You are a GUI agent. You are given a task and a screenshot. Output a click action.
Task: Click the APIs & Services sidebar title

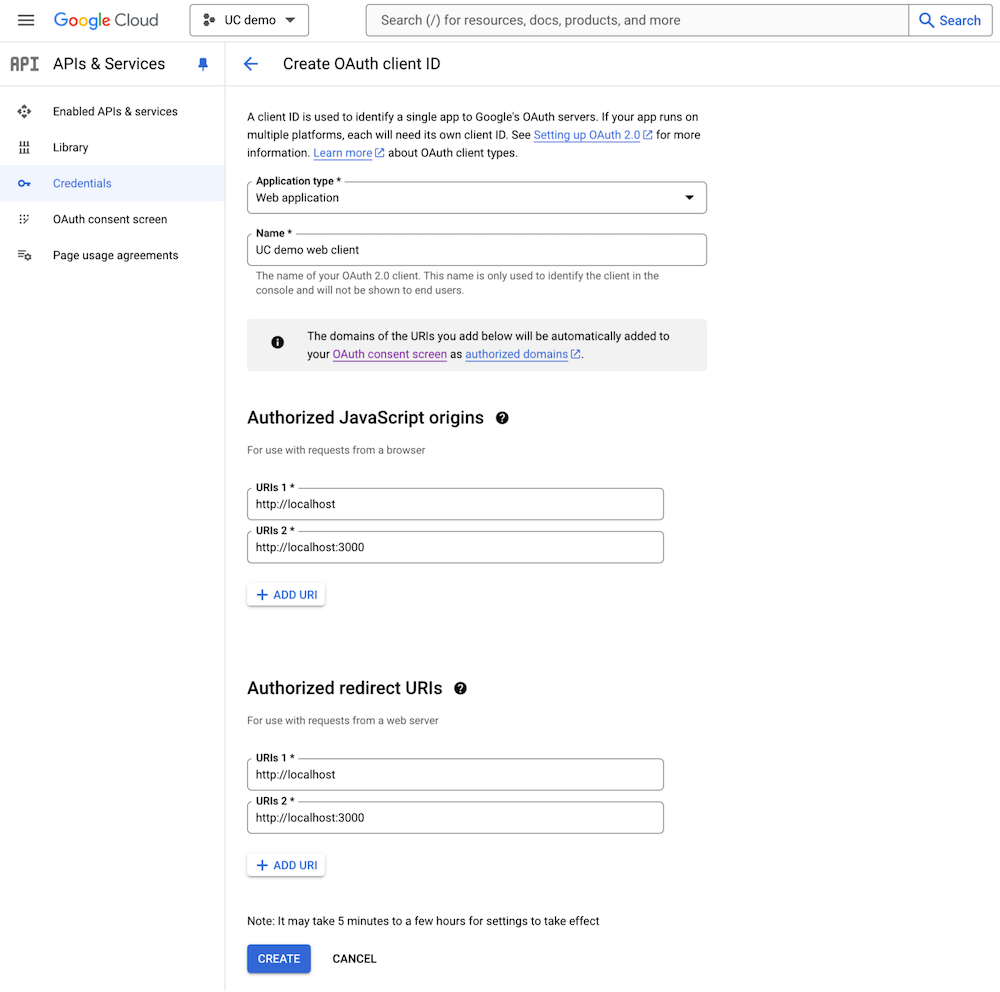[x=109, y=64]
